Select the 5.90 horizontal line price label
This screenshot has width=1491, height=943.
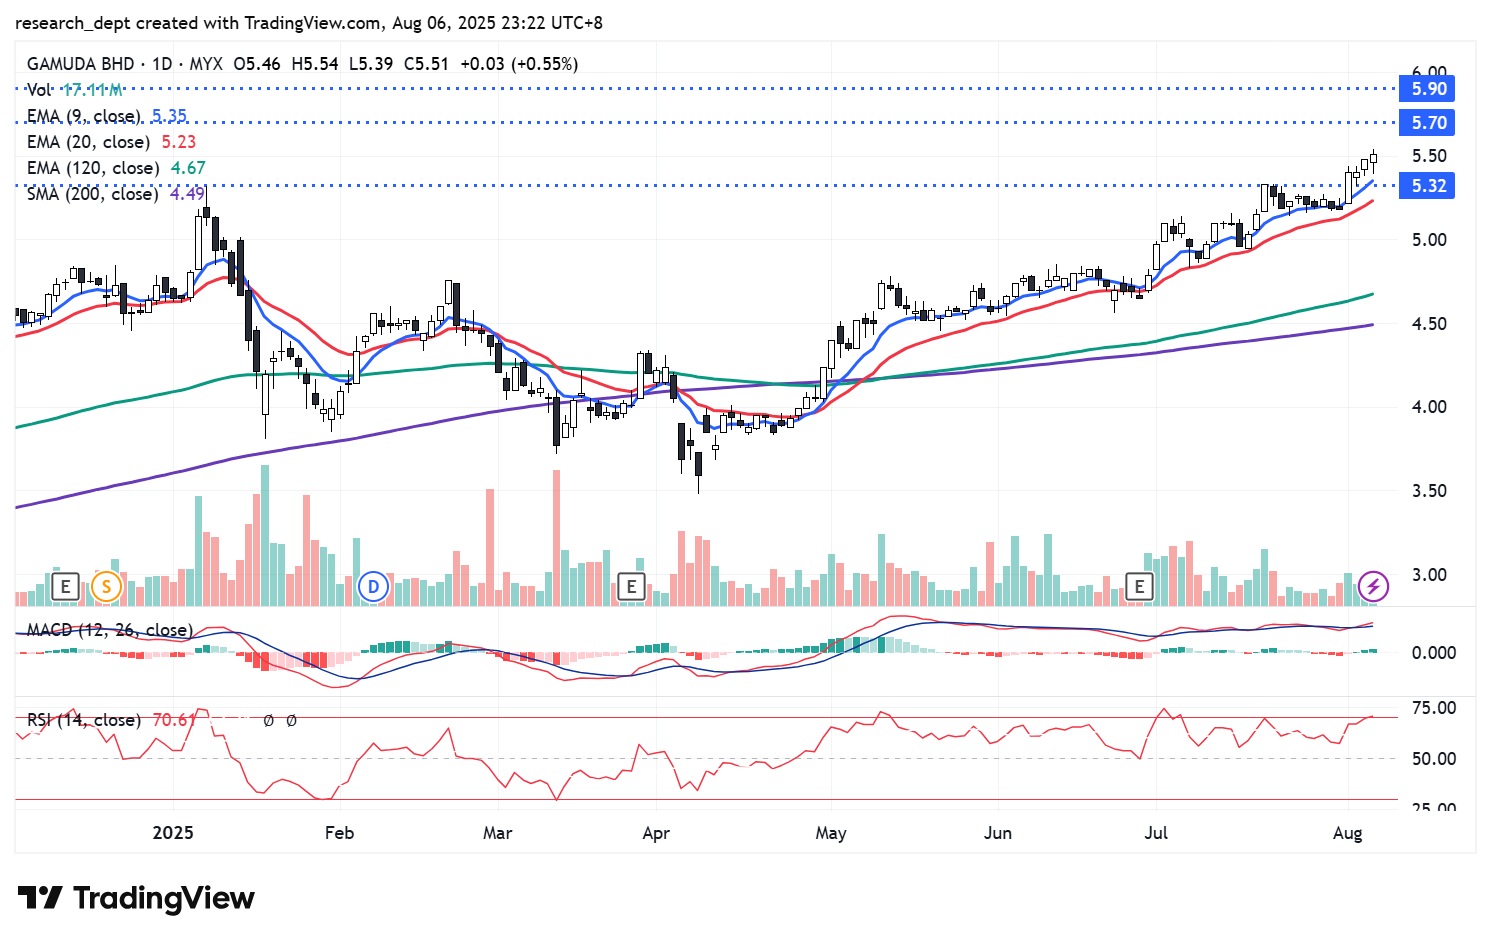[1429, 89]
